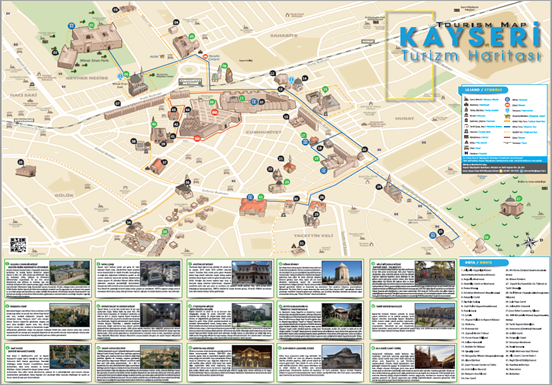The image size is (552, 385).
Task: Click the large red-roofed building on the map
Action: click(x=253, y=207)
